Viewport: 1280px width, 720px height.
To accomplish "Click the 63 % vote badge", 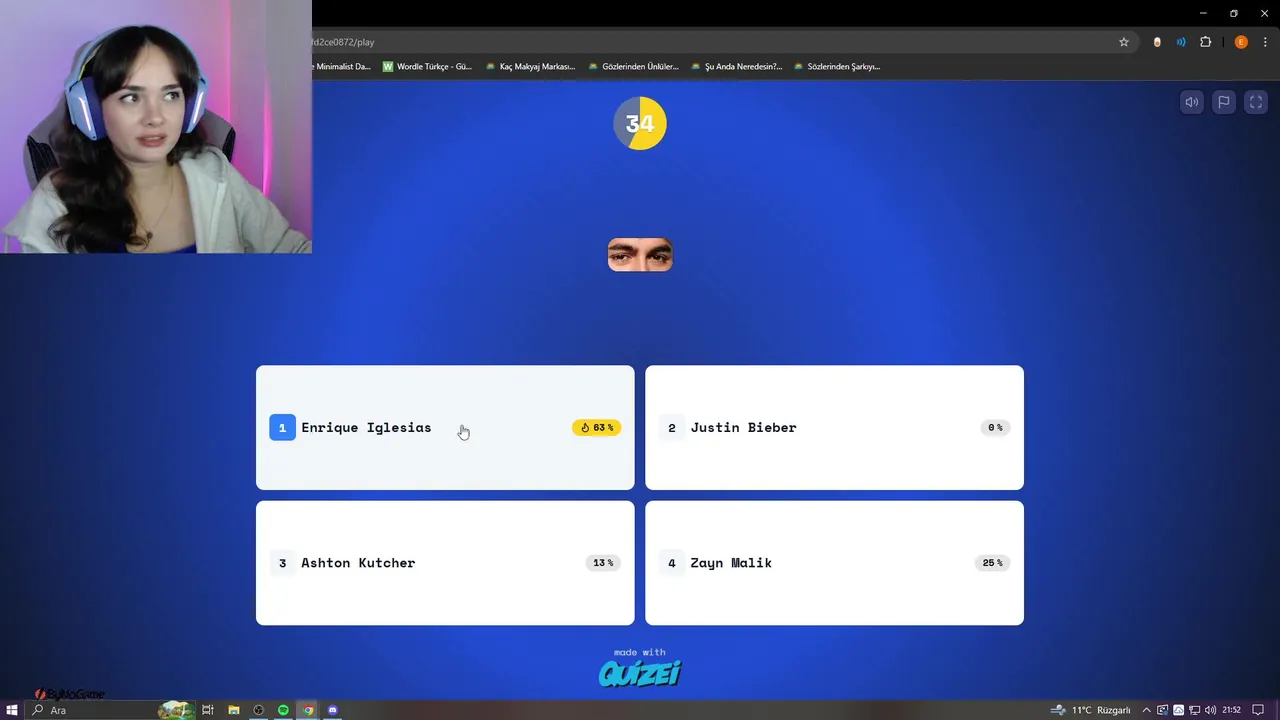I will pyautogui.click(x=597, y=427).
